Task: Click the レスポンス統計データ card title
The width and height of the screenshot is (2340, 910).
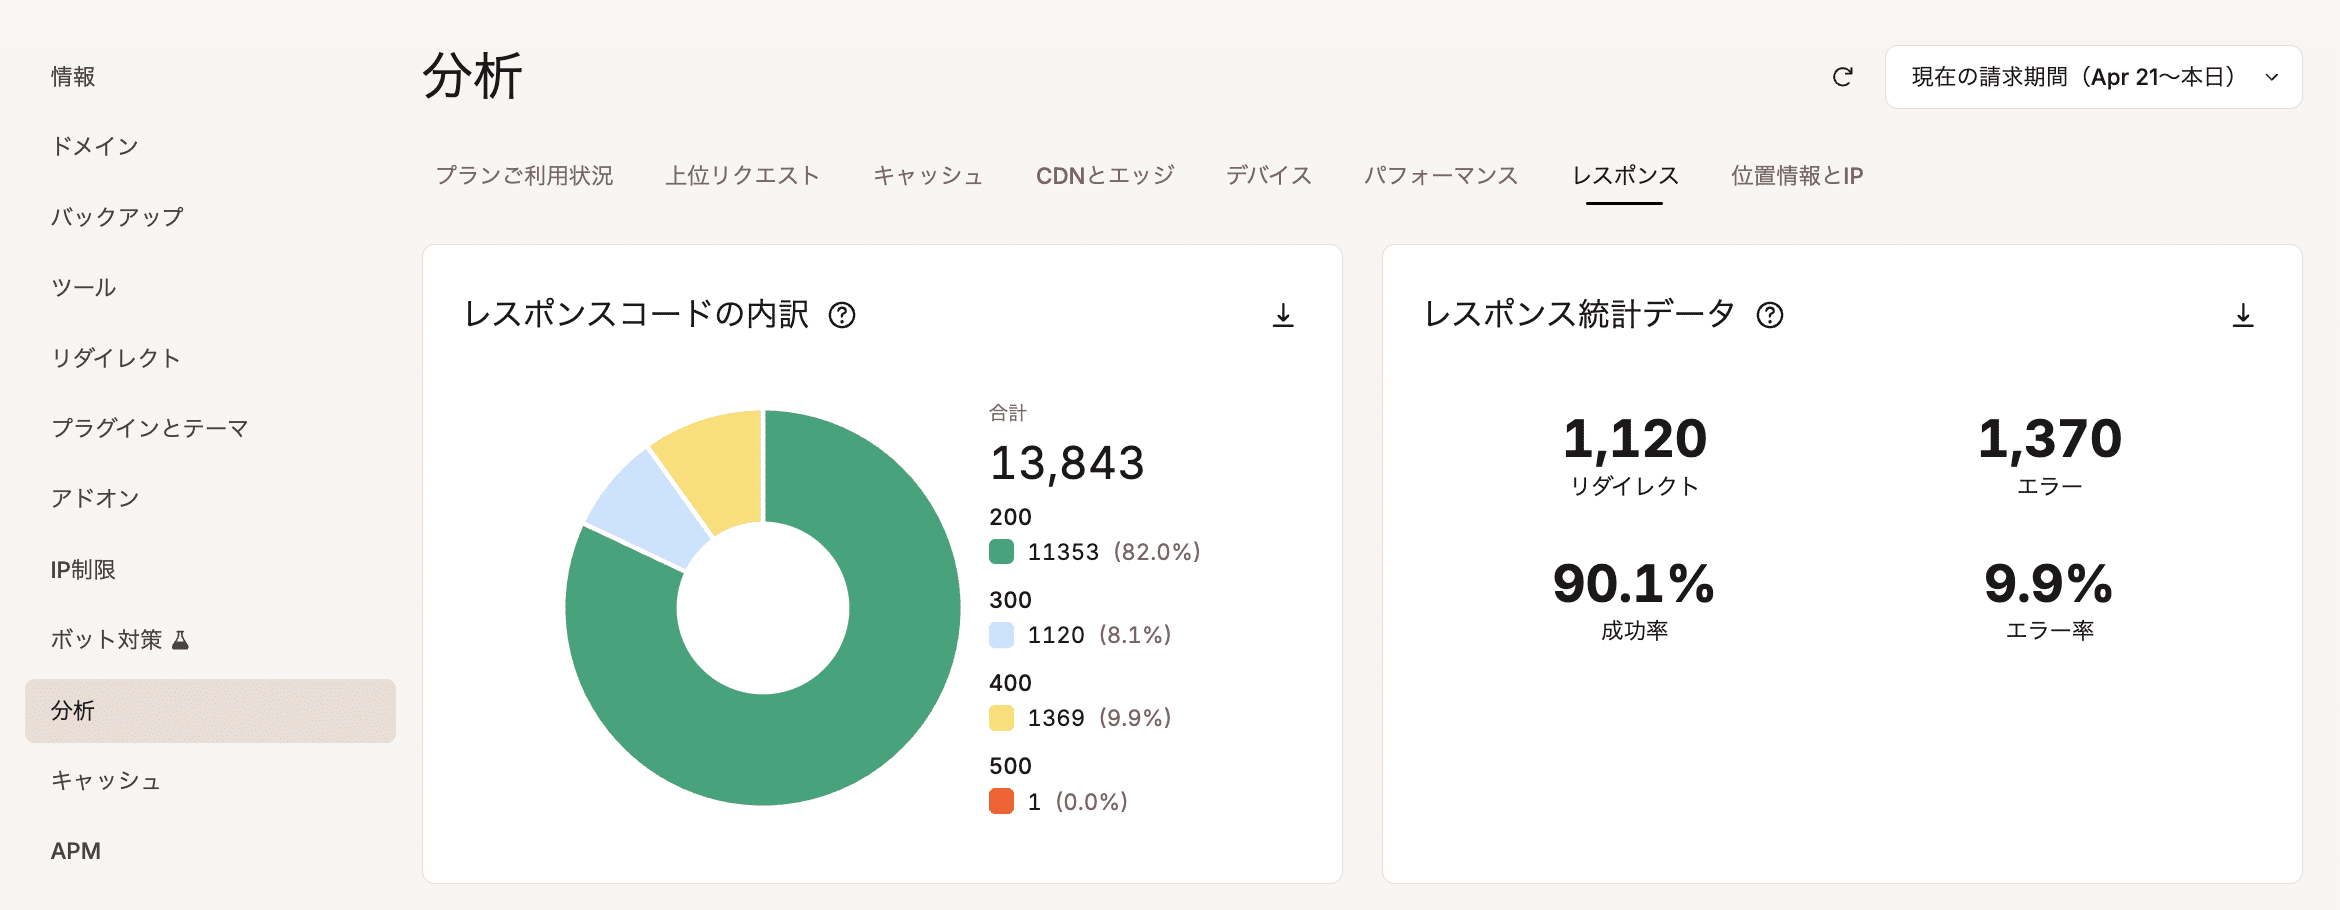Action: (x=1579, y=314)
